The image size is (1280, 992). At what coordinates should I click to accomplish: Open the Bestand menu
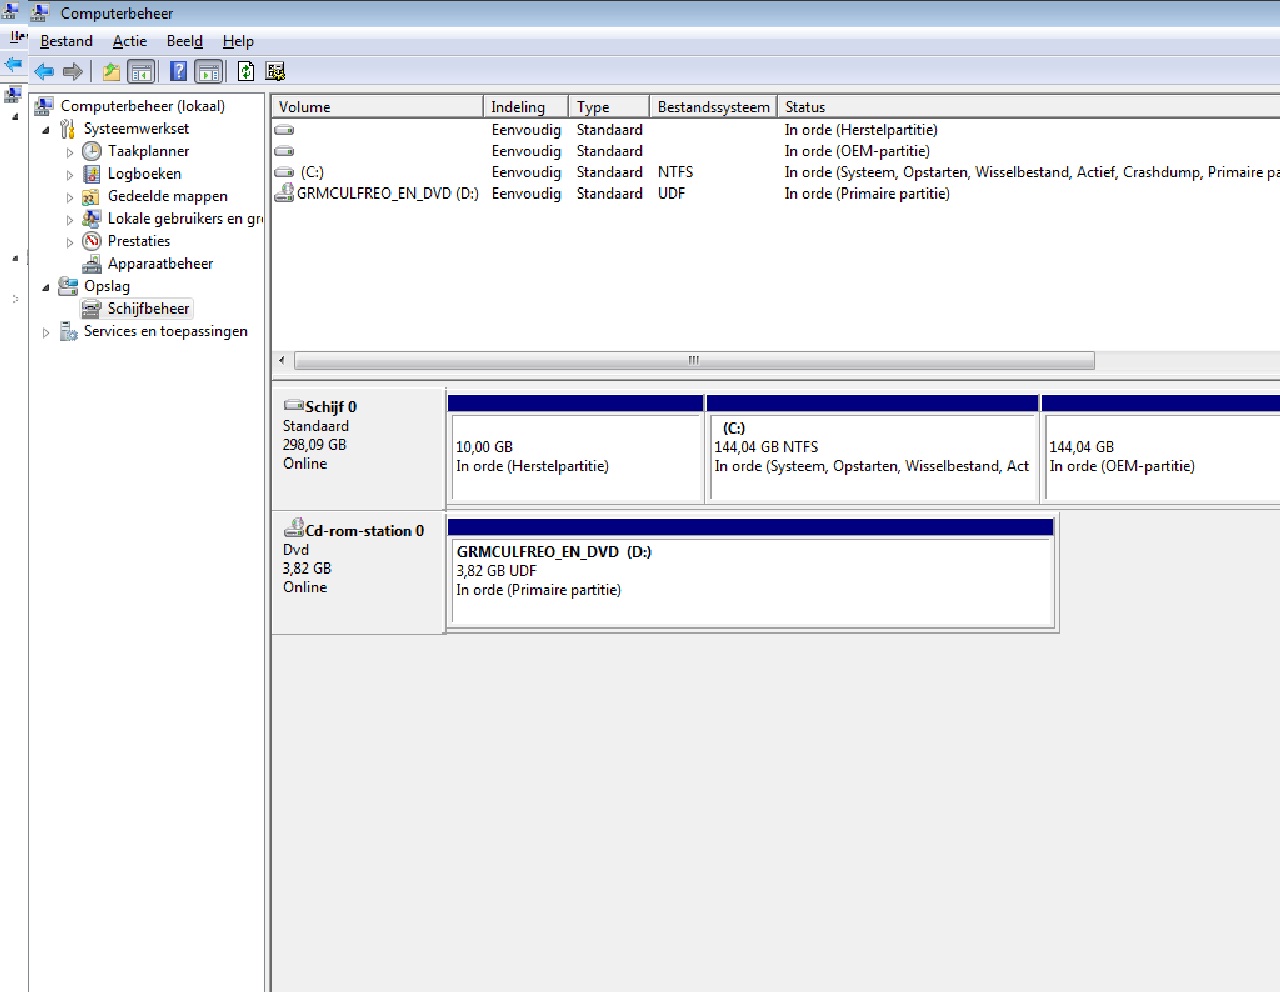pos(66,41)
